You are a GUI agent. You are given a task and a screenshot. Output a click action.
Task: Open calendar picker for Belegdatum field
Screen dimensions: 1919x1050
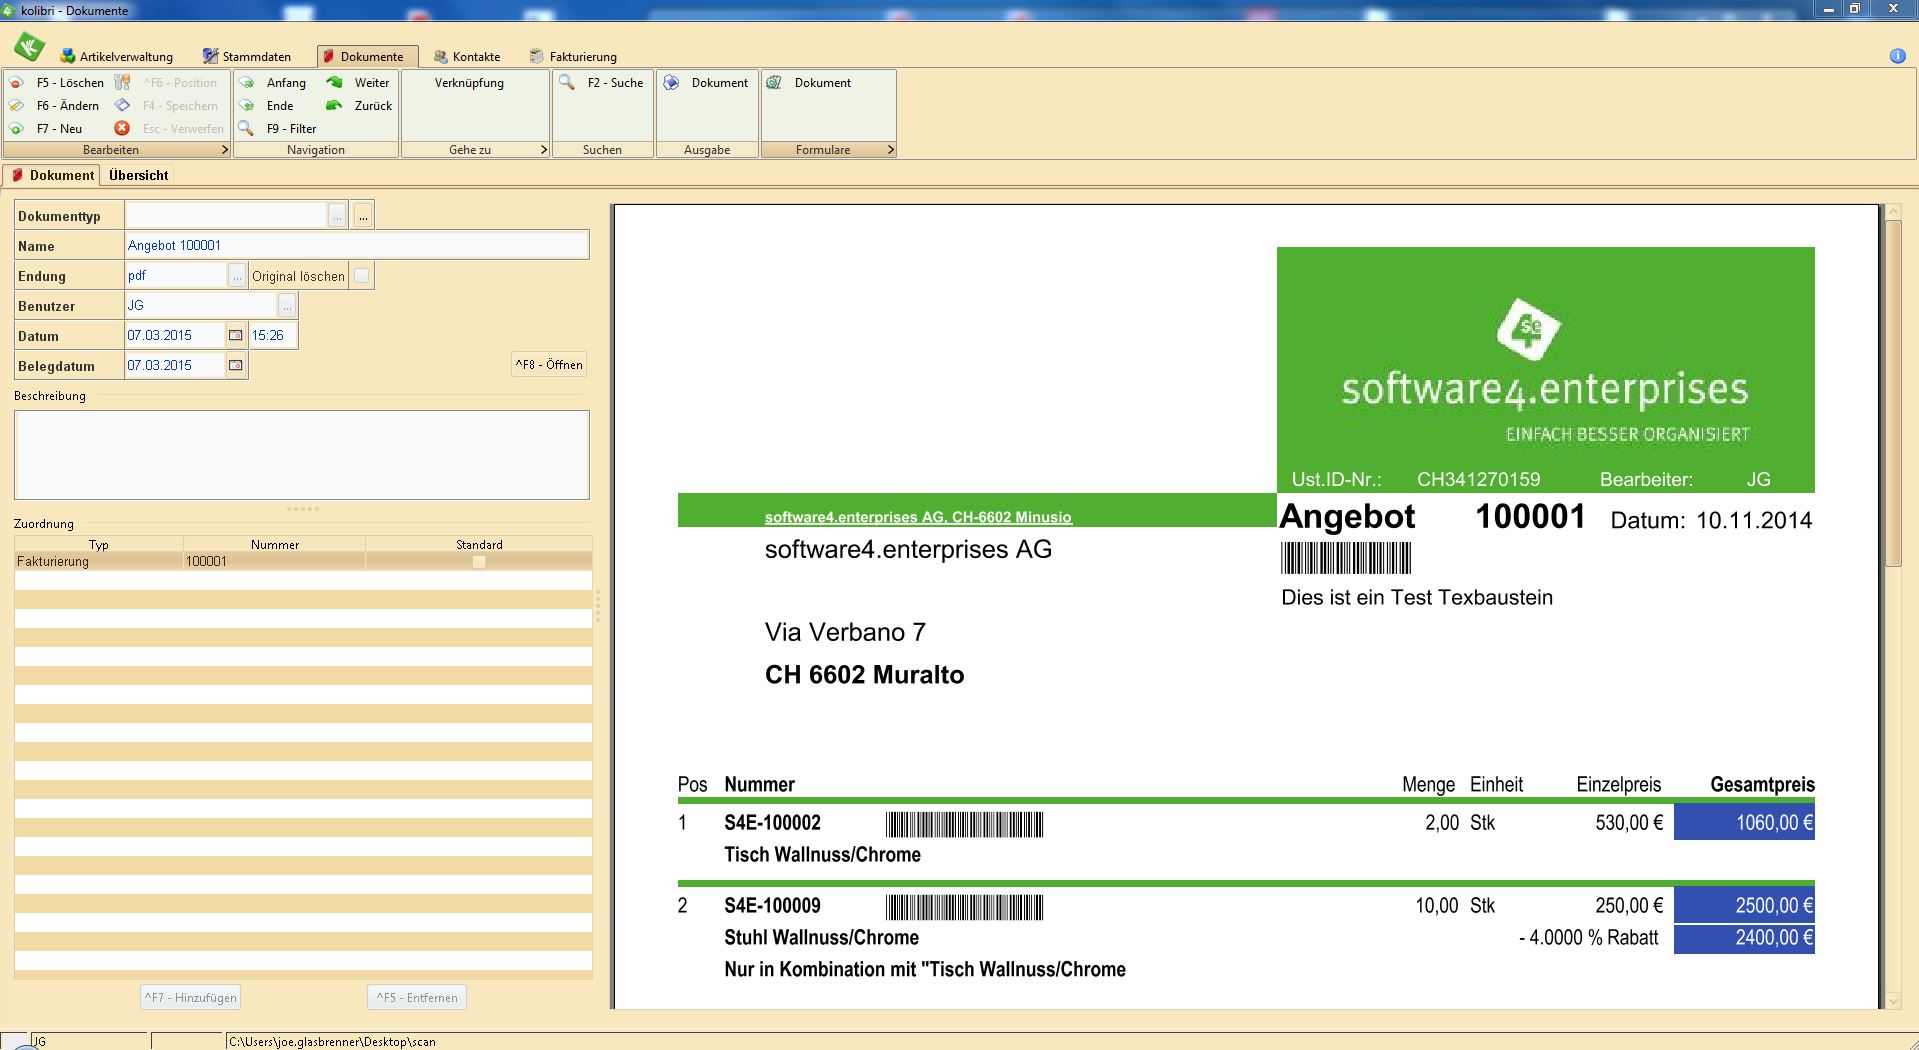[x=236, y=365]
